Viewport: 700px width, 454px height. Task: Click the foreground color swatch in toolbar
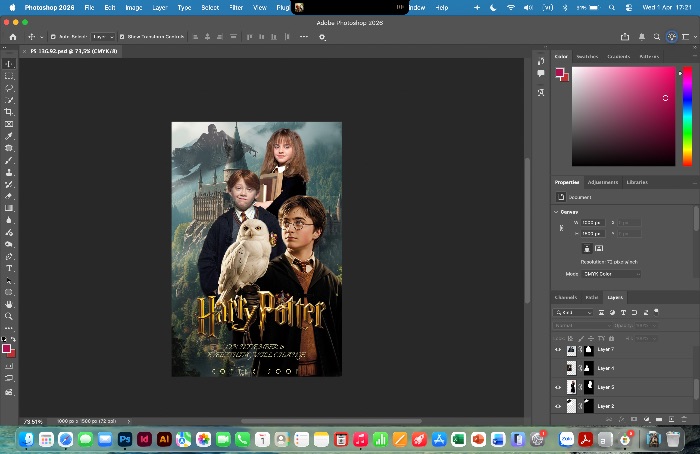tap(6, 349)
